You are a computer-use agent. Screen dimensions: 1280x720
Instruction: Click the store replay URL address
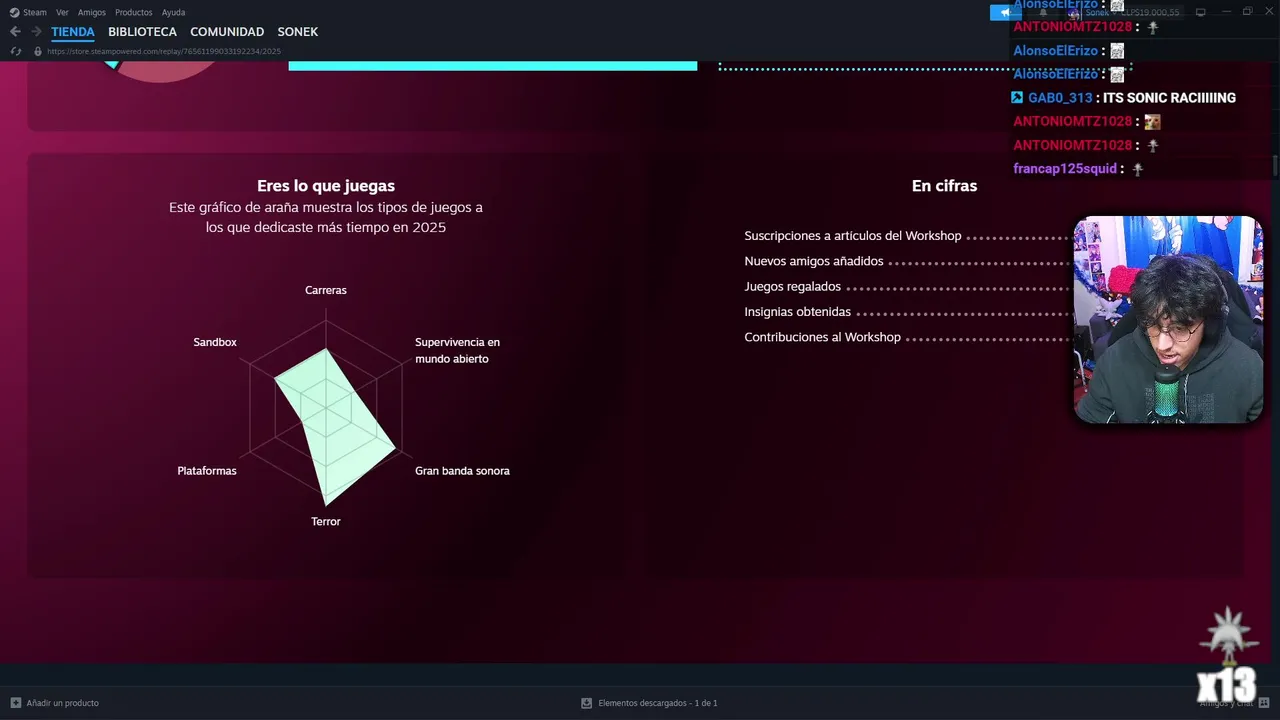tap(164, 51)
